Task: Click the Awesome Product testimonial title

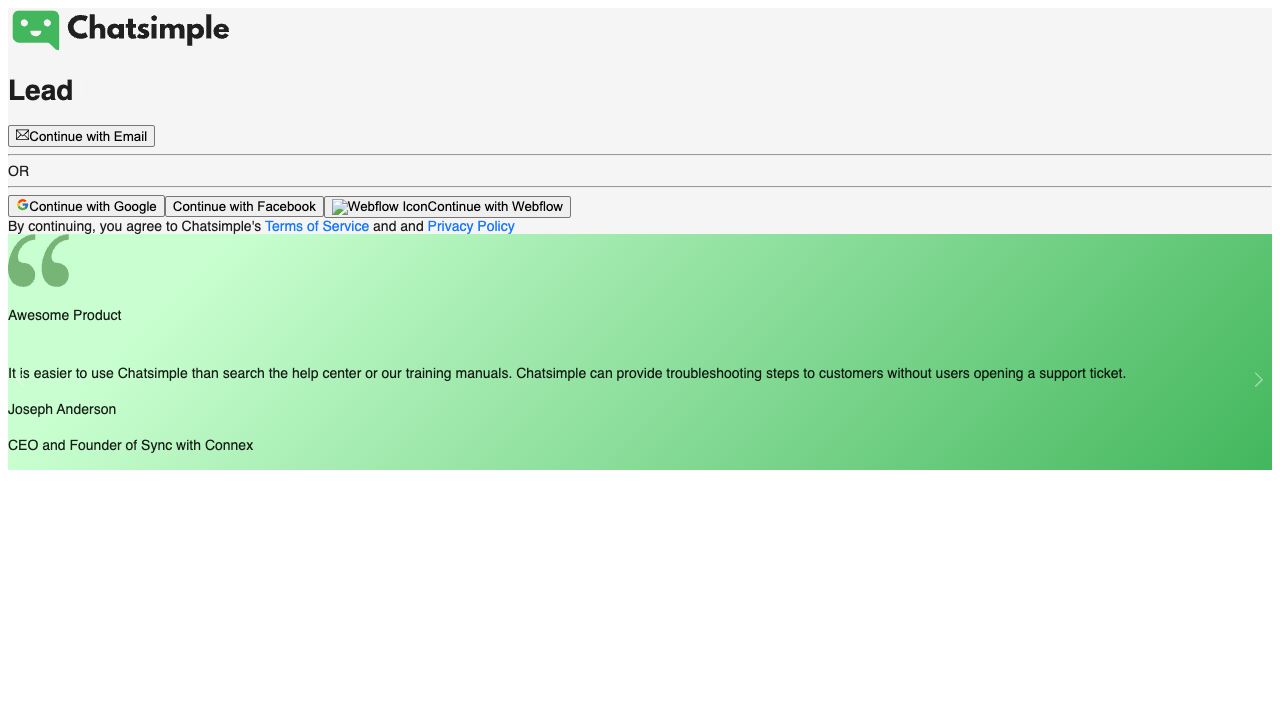Action: point(65,315)
